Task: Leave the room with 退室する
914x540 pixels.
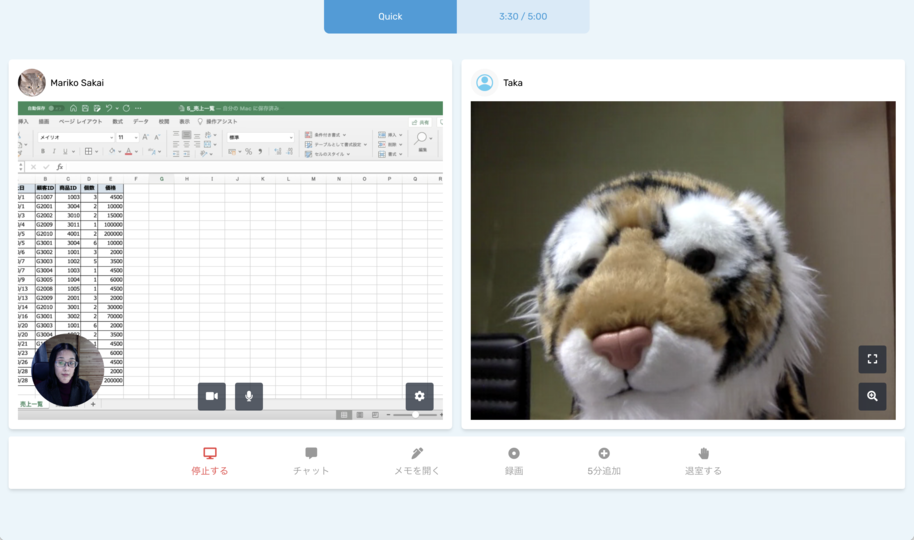Action: tap(703, 461)
